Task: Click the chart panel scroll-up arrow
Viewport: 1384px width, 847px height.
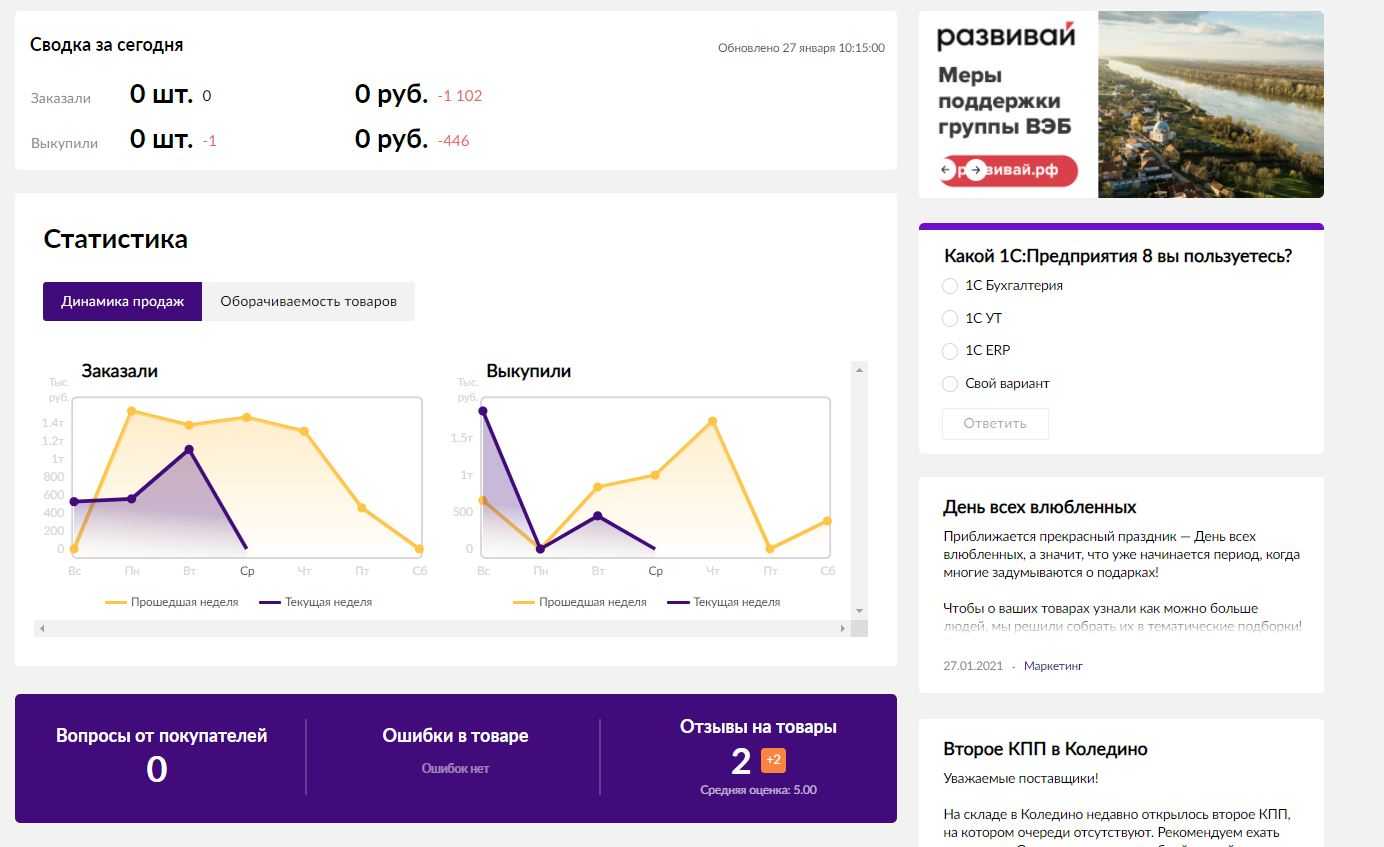Action: pos(858,370)
